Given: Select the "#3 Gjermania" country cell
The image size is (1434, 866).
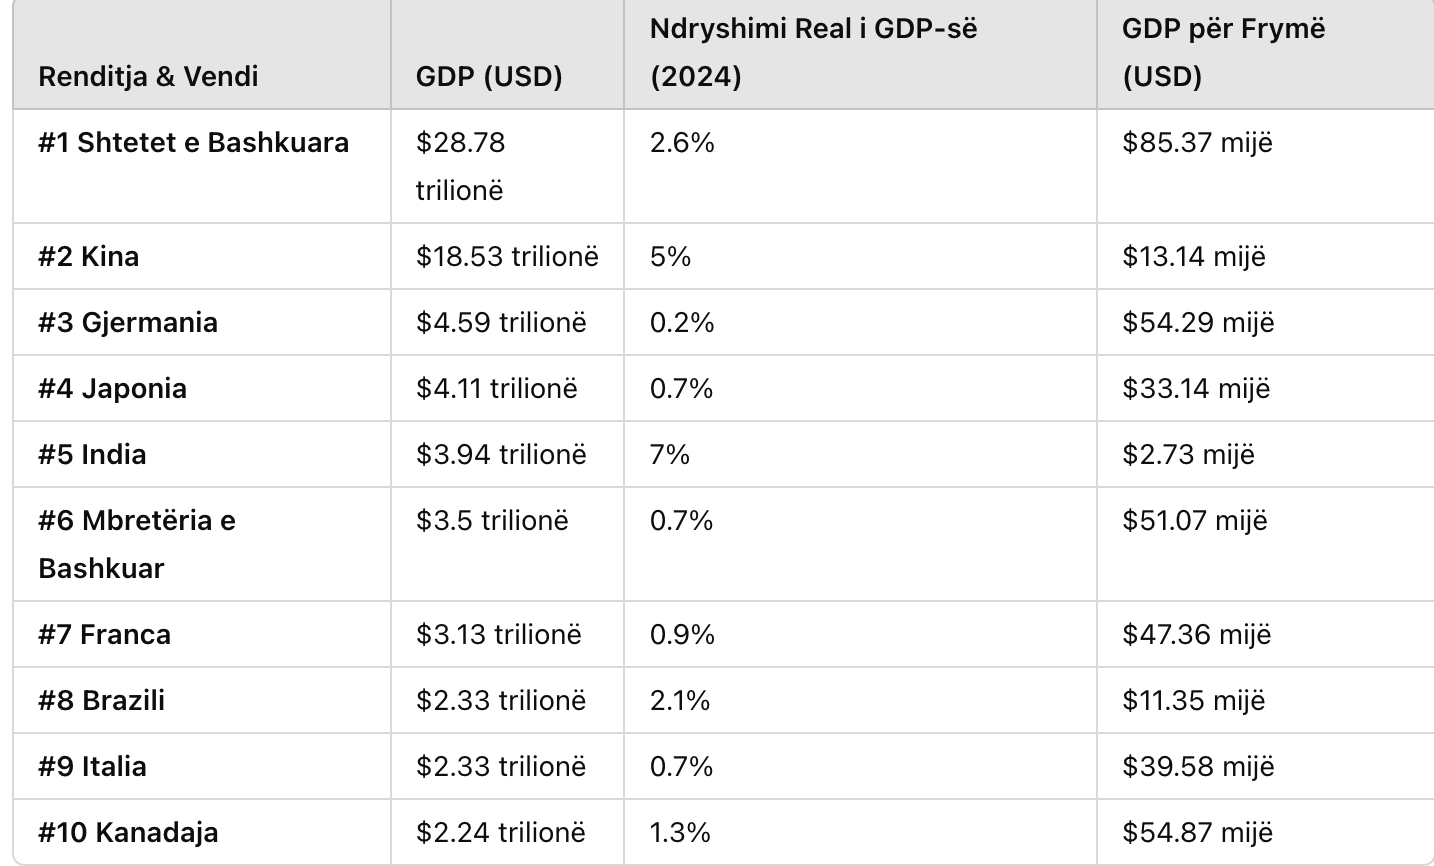Looking at the screenshot, I should coord(128,322).
